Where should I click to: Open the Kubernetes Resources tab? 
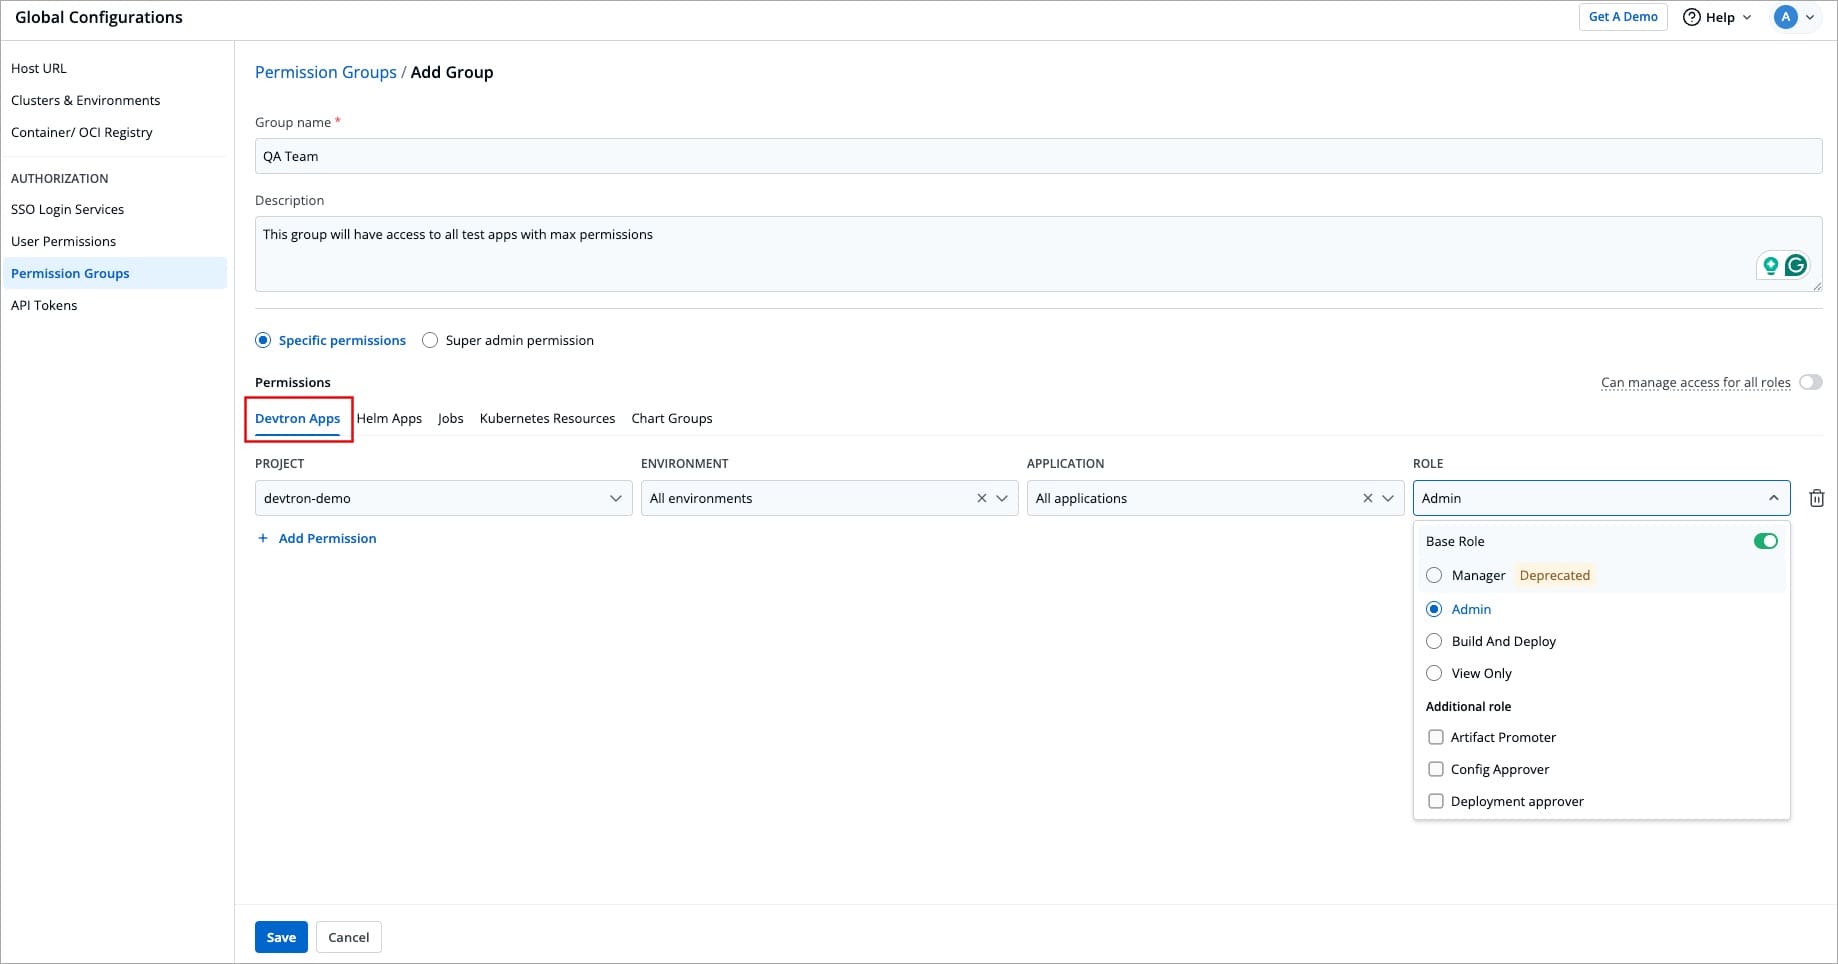[547, 418]
